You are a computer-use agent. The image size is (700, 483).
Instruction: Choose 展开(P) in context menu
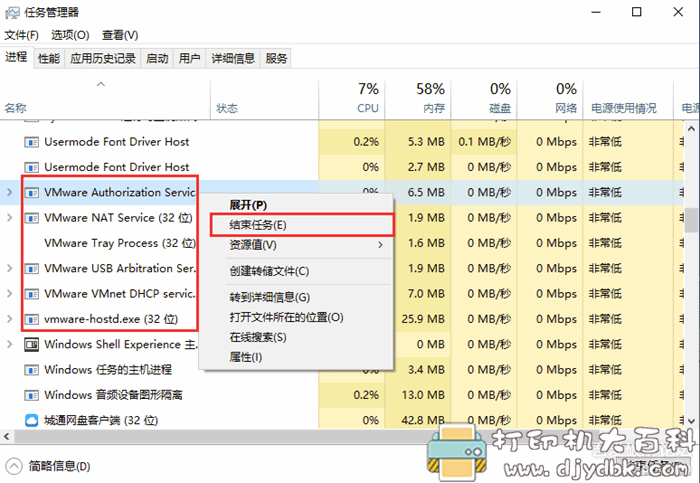(296, 205)
